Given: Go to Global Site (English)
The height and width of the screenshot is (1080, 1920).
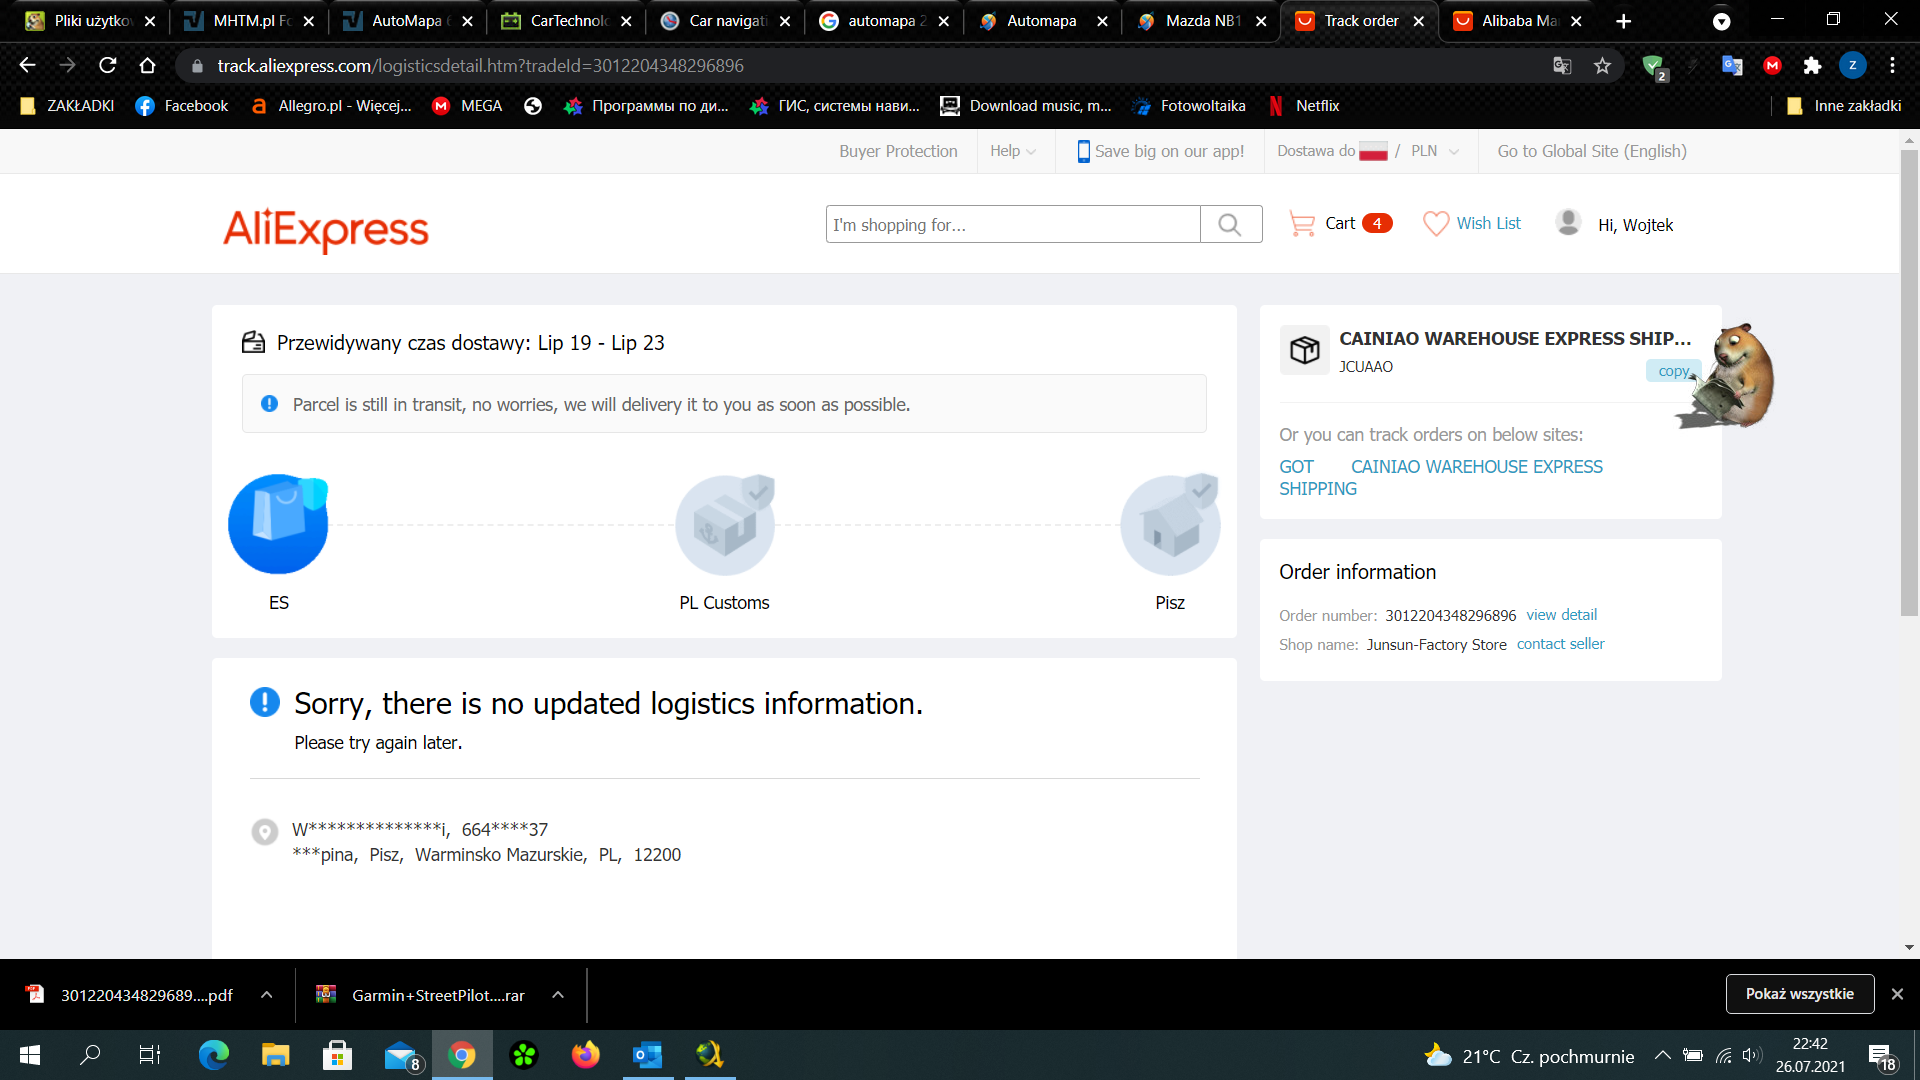Looking at the screenshot, I should tap(1591, 151).
